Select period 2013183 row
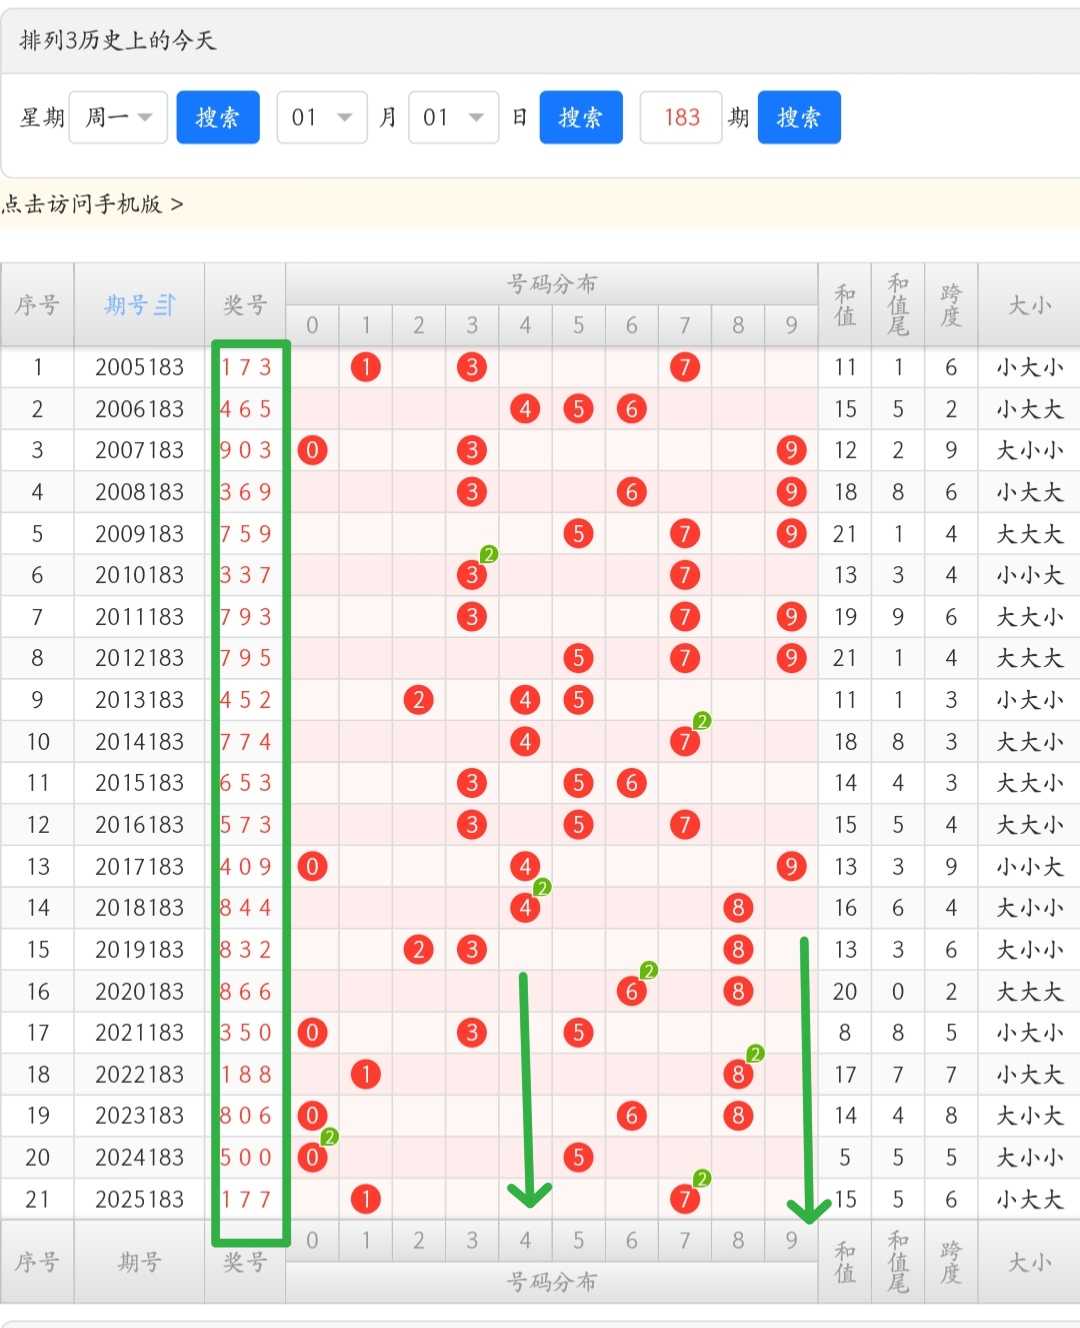This screenshot has width=1080, height=1328. [140, 700]
